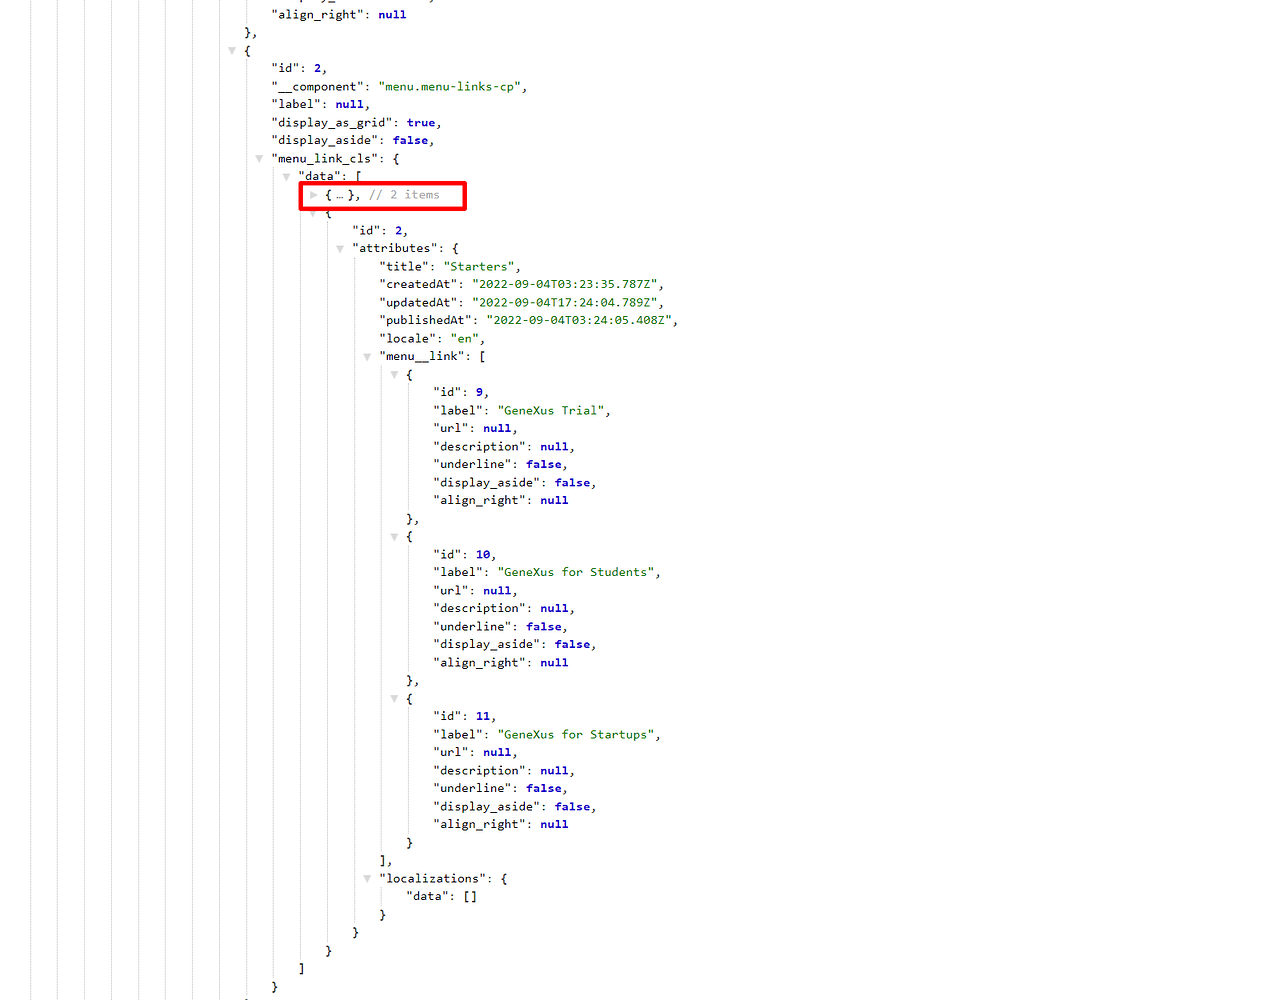
Task: Click "underline": false under GeneXus Trial
Action: pyautogui.click(x=500, y=464)
